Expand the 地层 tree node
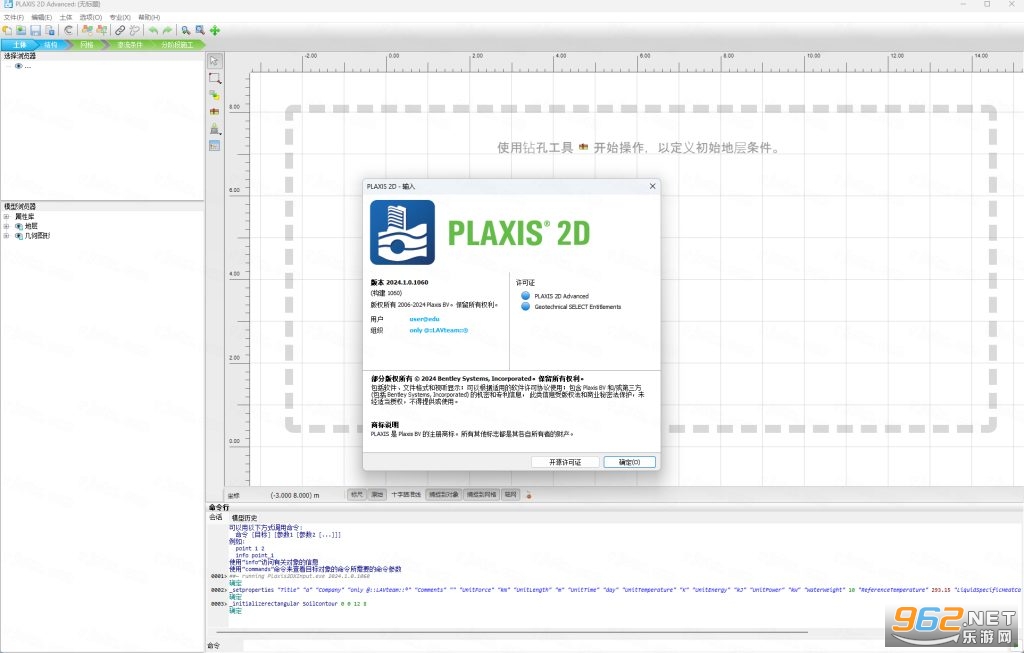 (7, 226)
